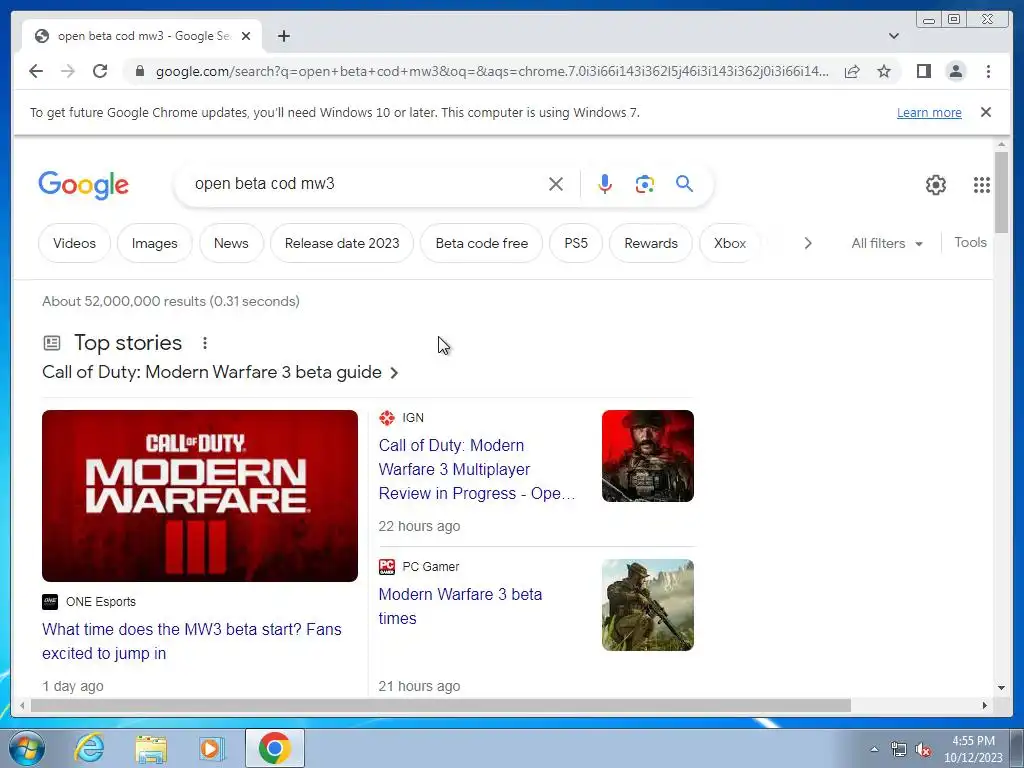Viewport: 1024px width, 768px height.
Task: Open the Tools button
Action: pyautogui.click(x=970, y=242)
